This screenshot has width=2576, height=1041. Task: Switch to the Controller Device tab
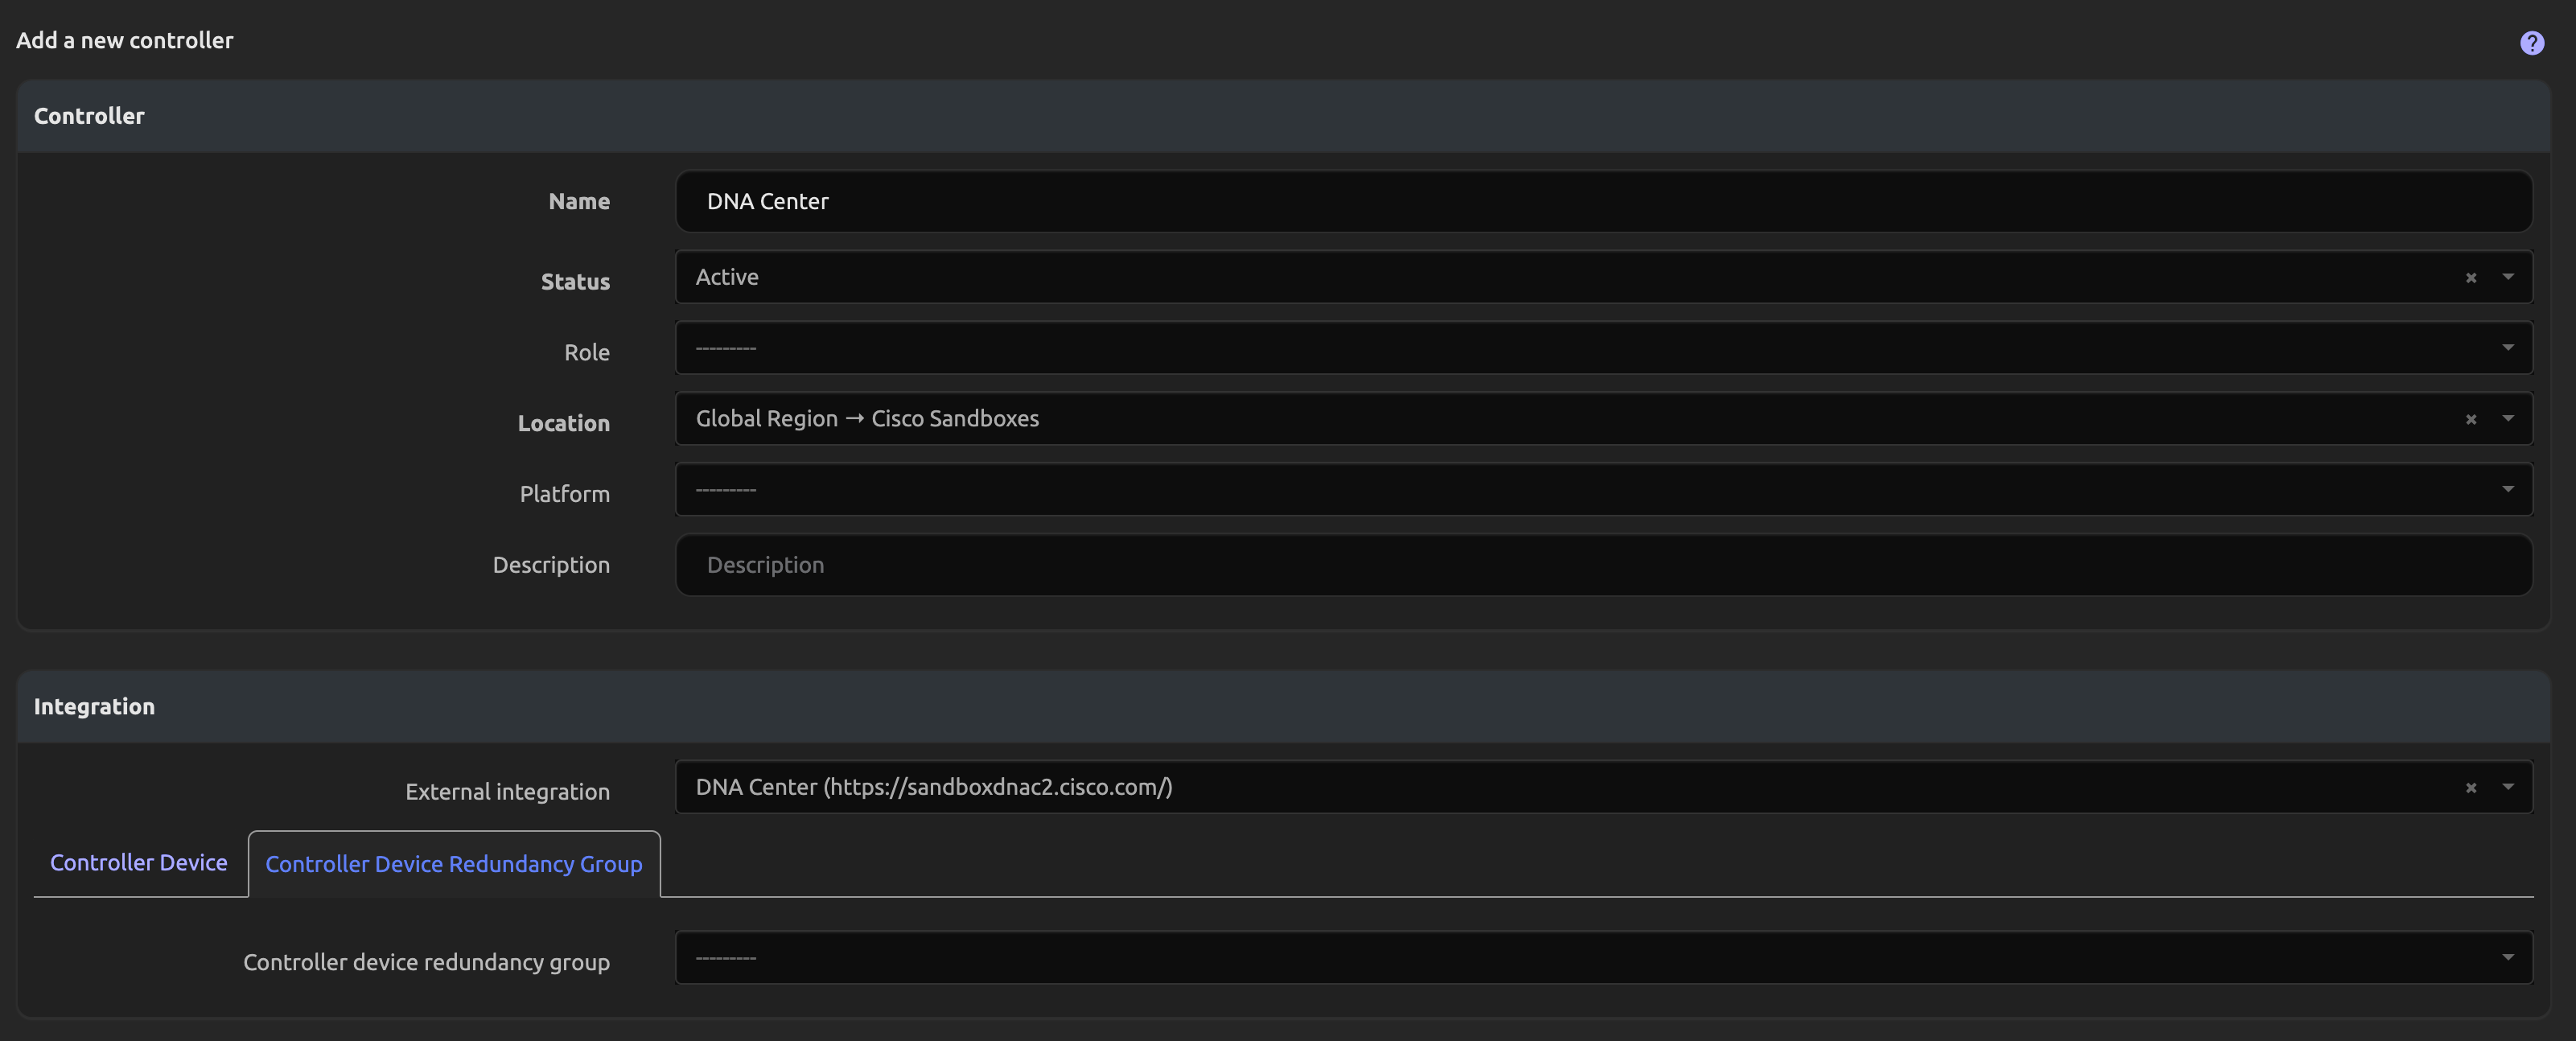139,863
